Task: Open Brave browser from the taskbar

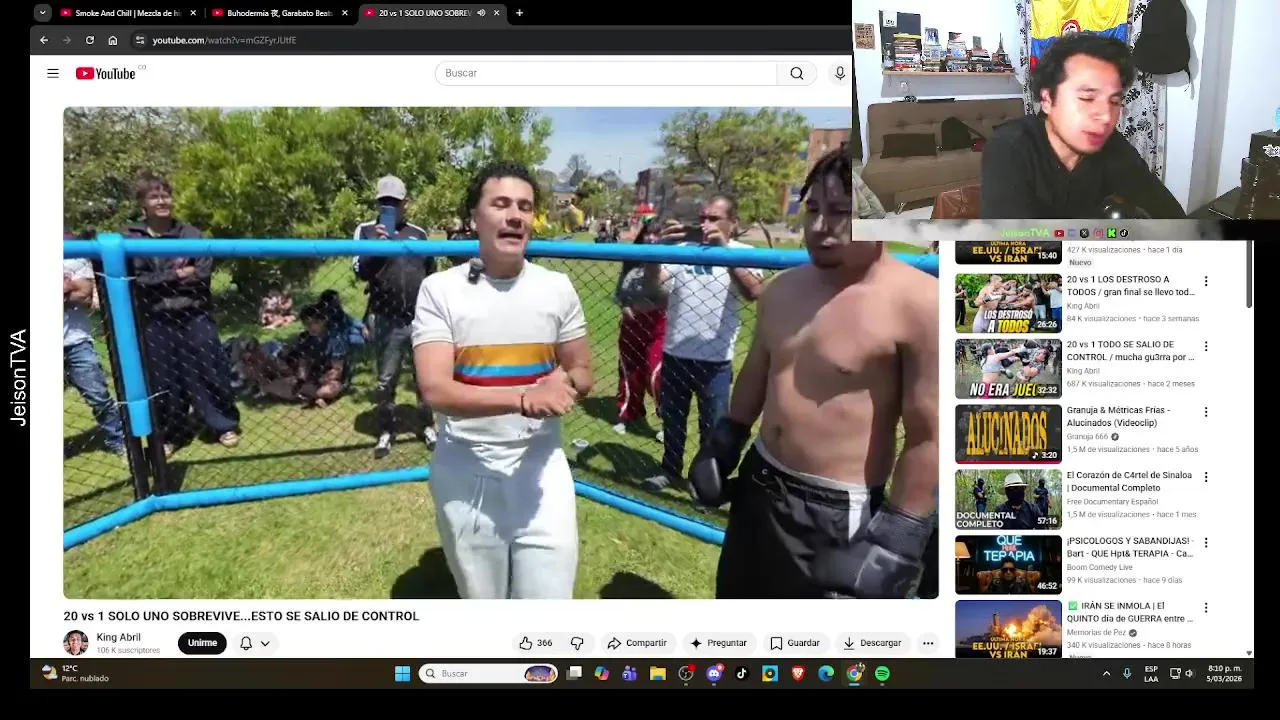Action: coord(798,674)
